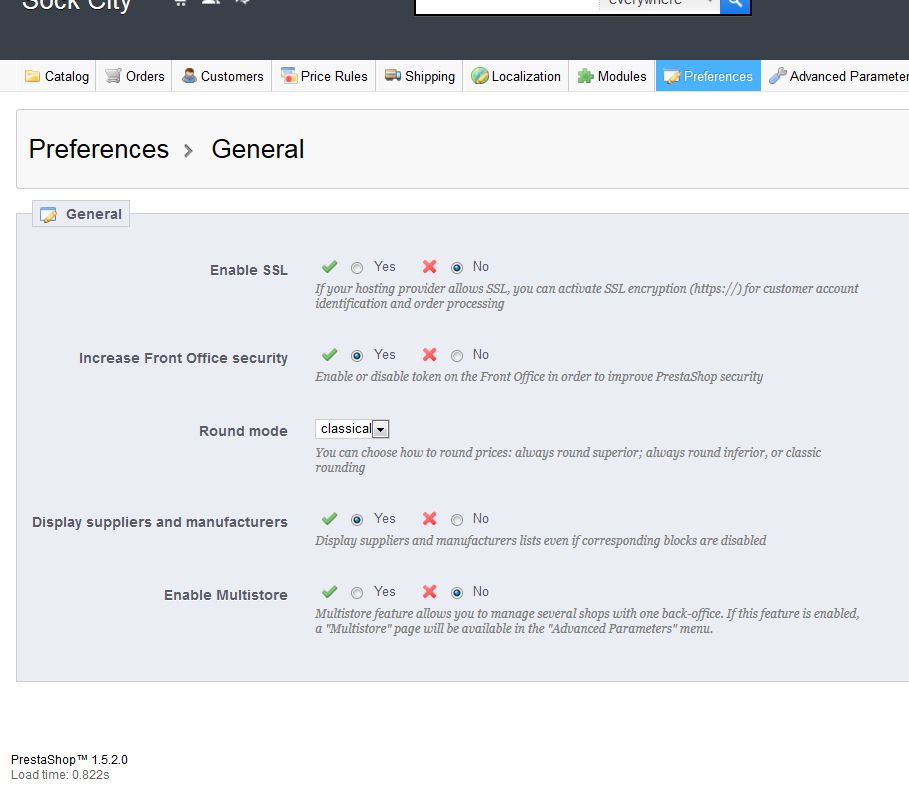The height and width of the screenshot is (798, 909).
Task: Click the red X icon for Enable SSL
Action: tap(430, 267)
